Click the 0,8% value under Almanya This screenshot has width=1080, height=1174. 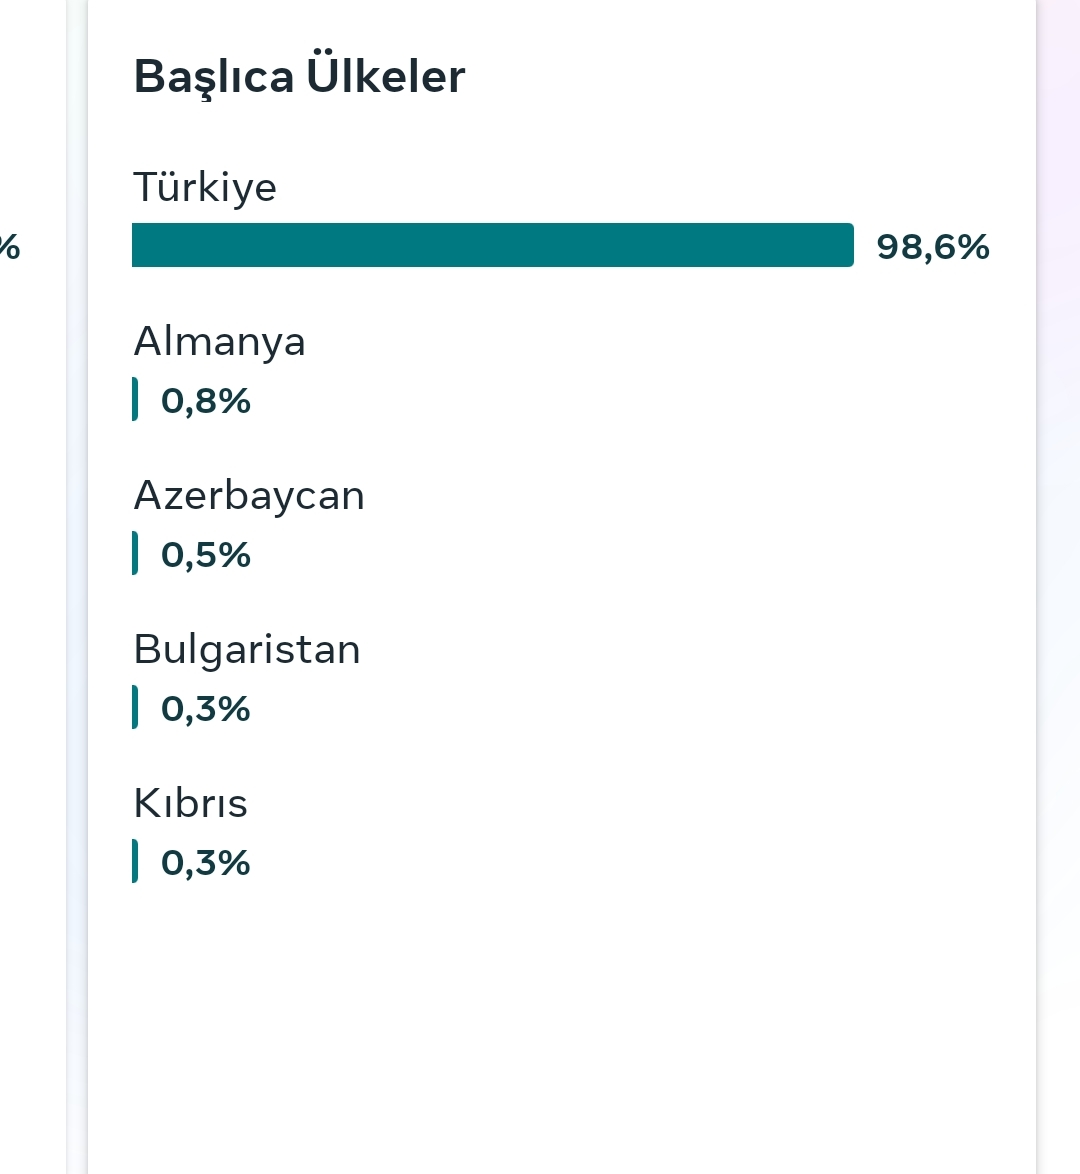(x=205, y=401)
